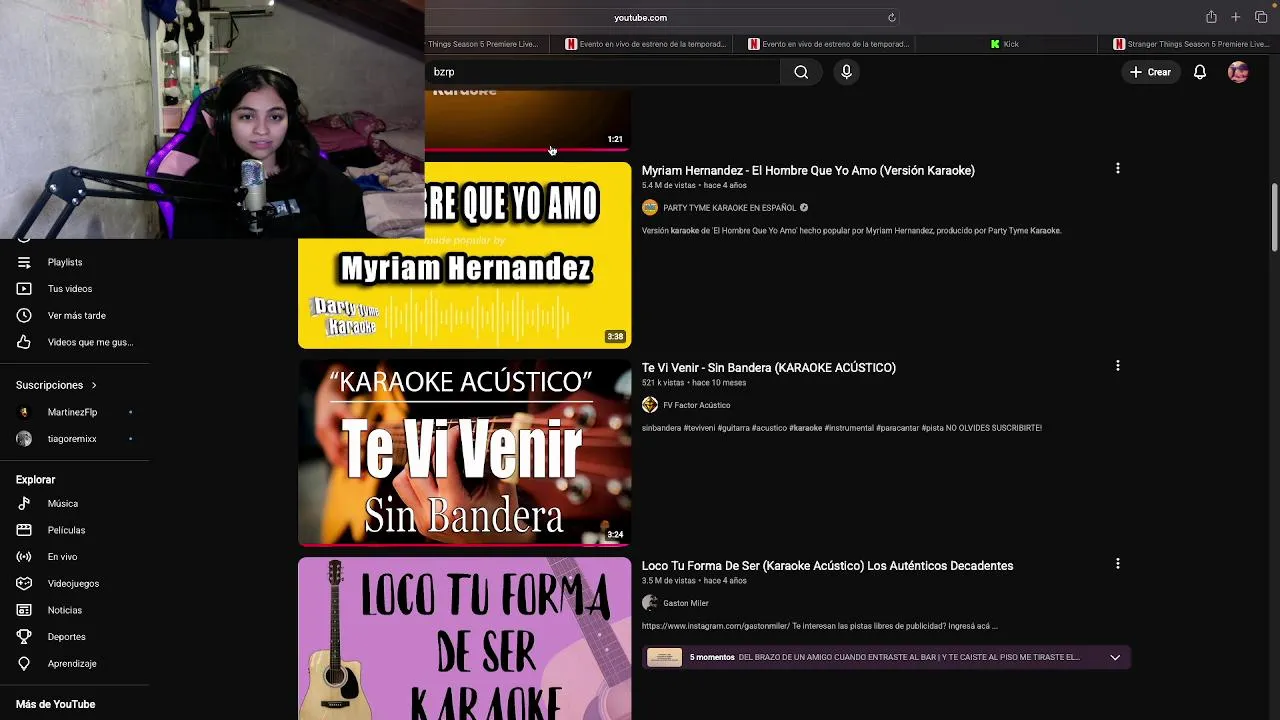Click the YouTube search magnifier button
This screenshot has height=720, width=1280.
(x=801, y=72)
